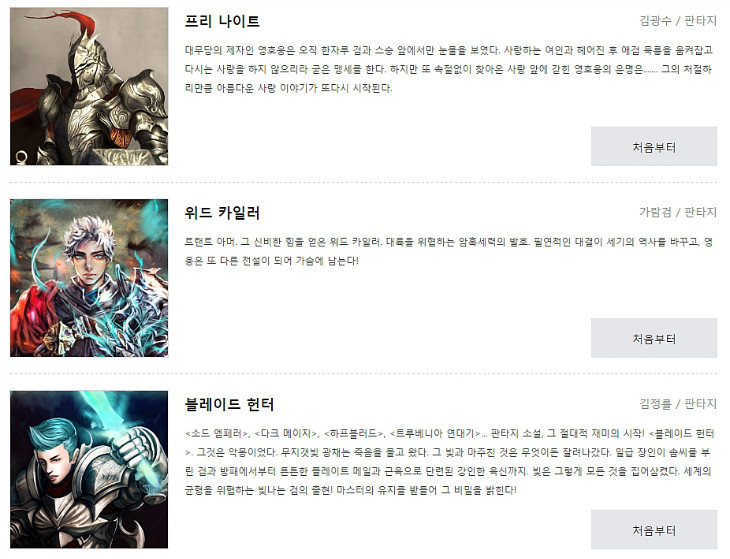Open the armored knight cover of 프리 나이트

click(89, 86)
